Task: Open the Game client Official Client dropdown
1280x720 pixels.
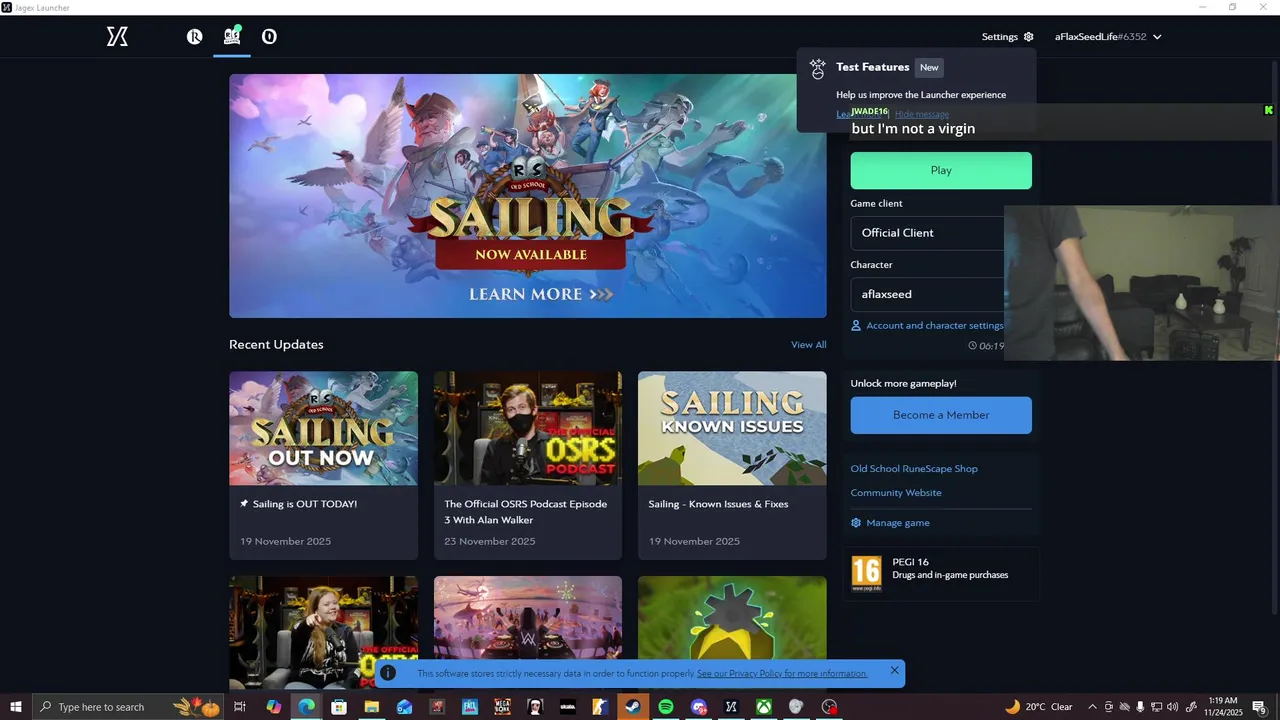Action: tap(928, 233)
